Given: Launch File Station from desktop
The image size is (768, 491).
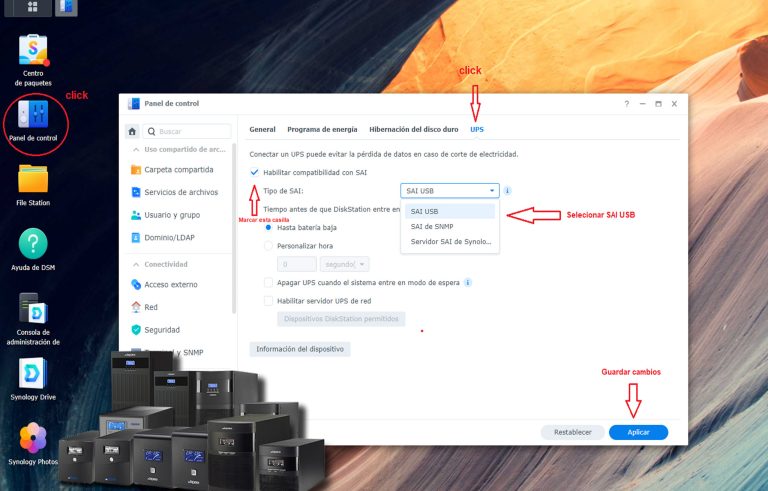Looking at the screenshot, I should coord(33,179).
